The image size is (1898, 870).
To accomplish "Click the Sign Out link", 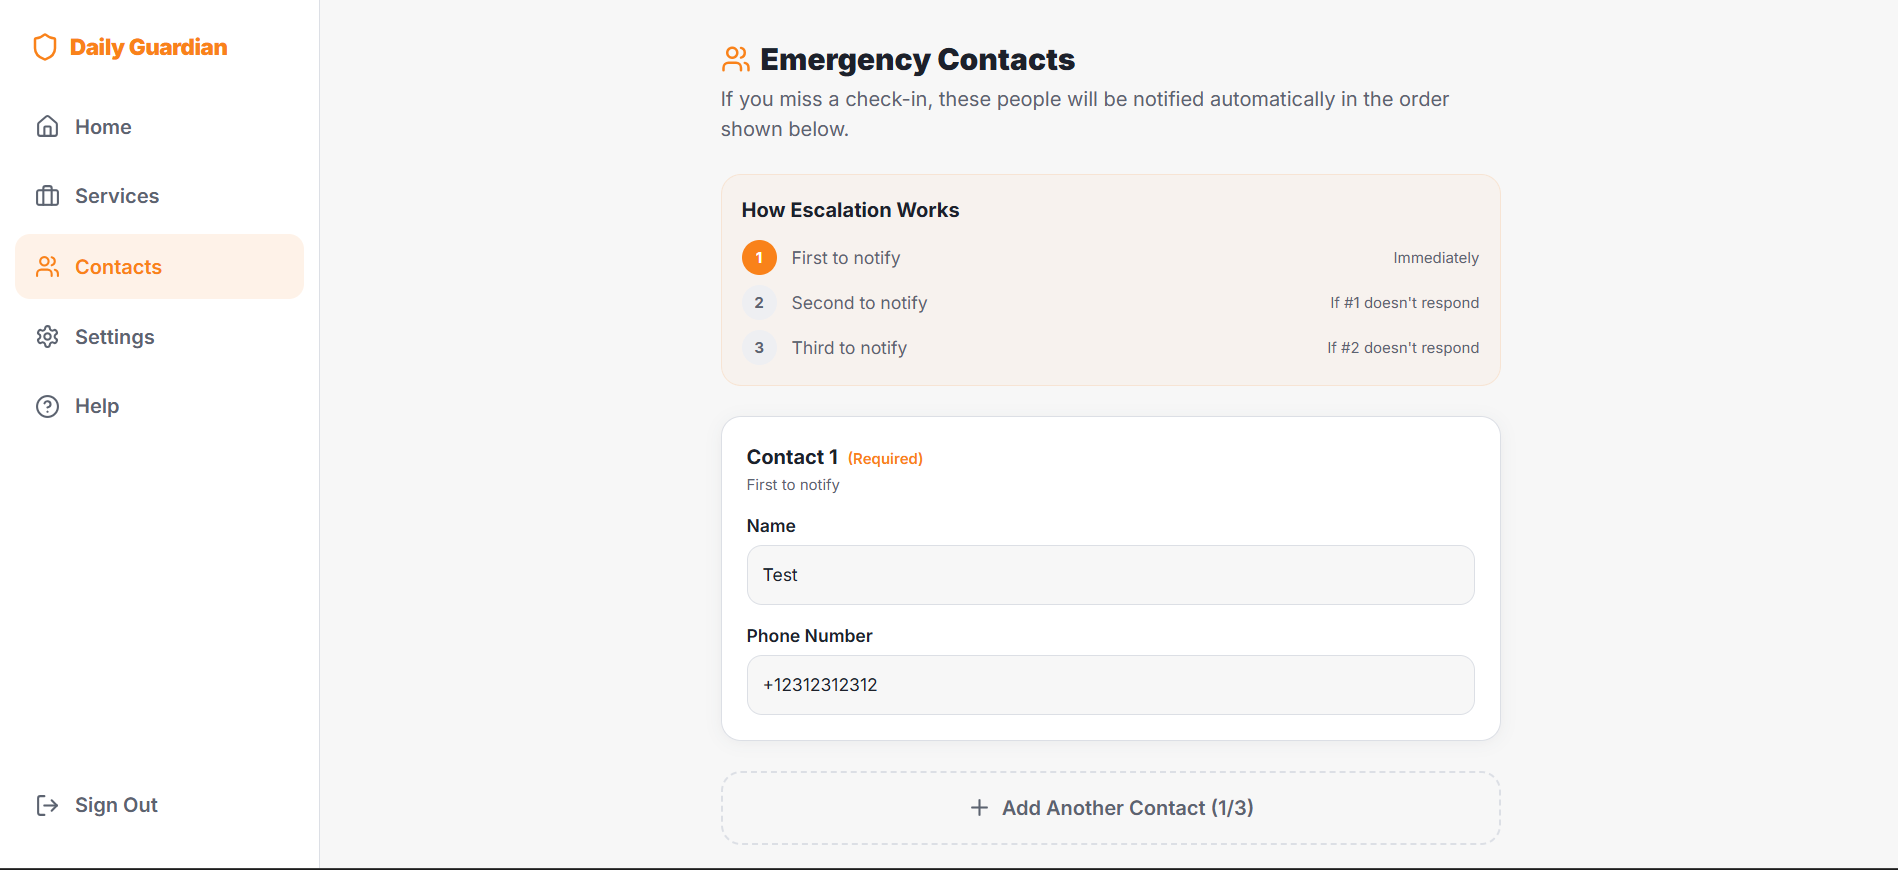I will [116, 805].
